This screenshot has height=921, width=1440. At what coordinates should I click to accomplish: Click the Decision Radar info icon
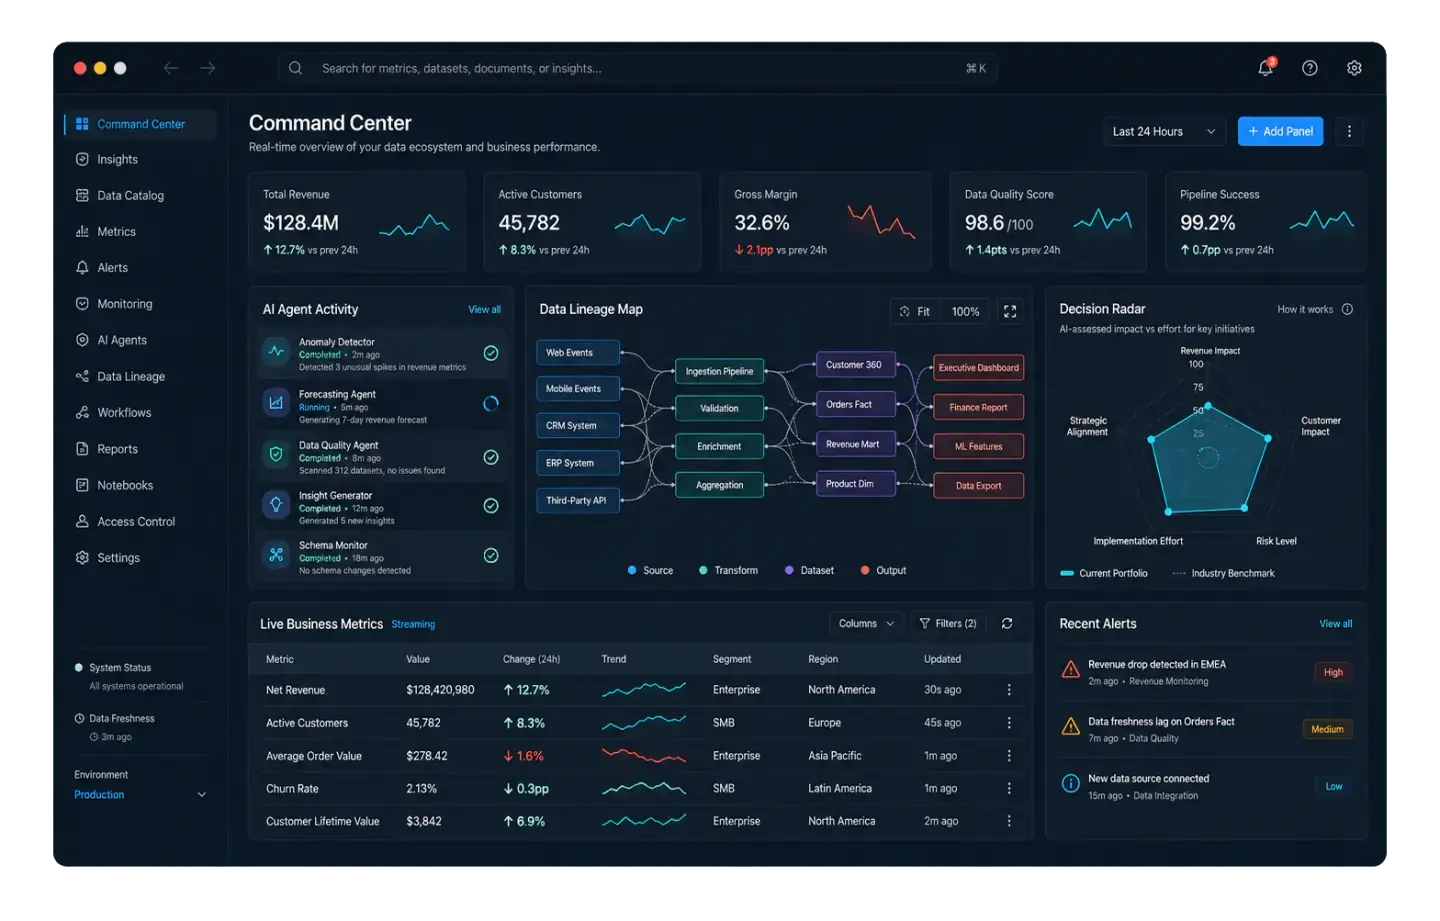pos(1347,309)
